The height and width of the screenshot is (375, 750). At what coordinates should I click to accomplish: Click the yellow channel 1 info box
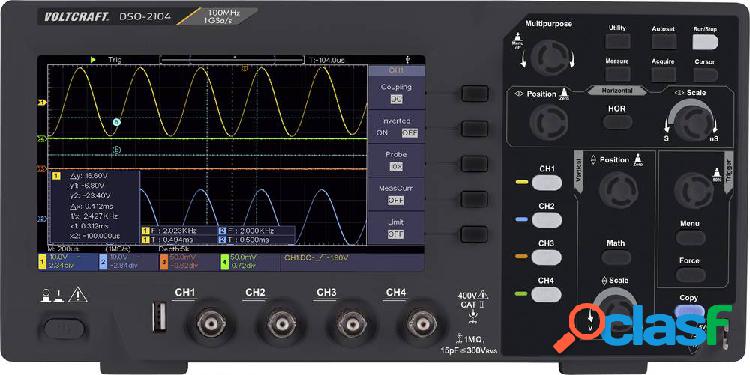(67, 262)
